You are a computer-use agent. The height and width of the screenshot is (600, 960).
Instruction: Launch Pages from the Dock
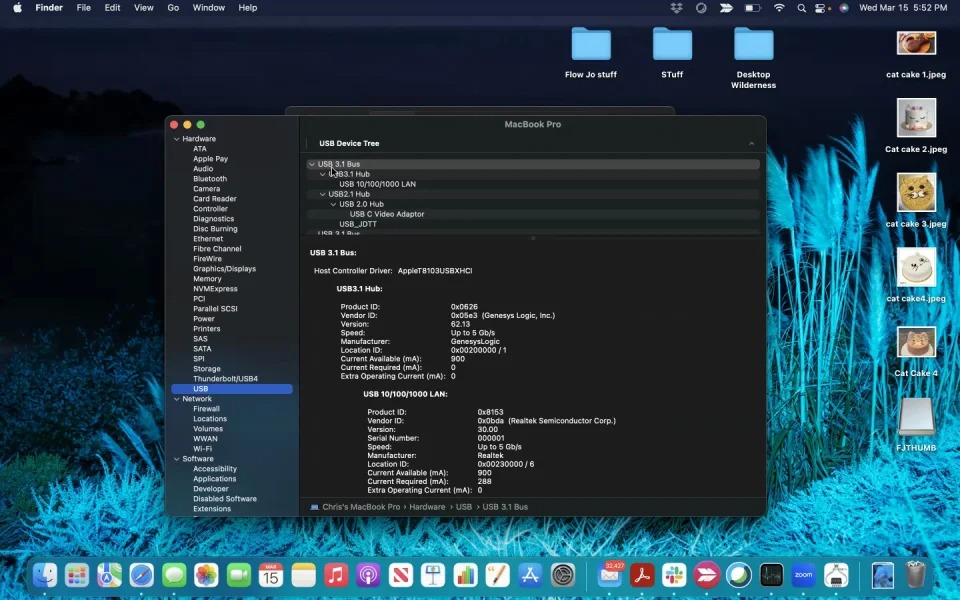(497, 575)
